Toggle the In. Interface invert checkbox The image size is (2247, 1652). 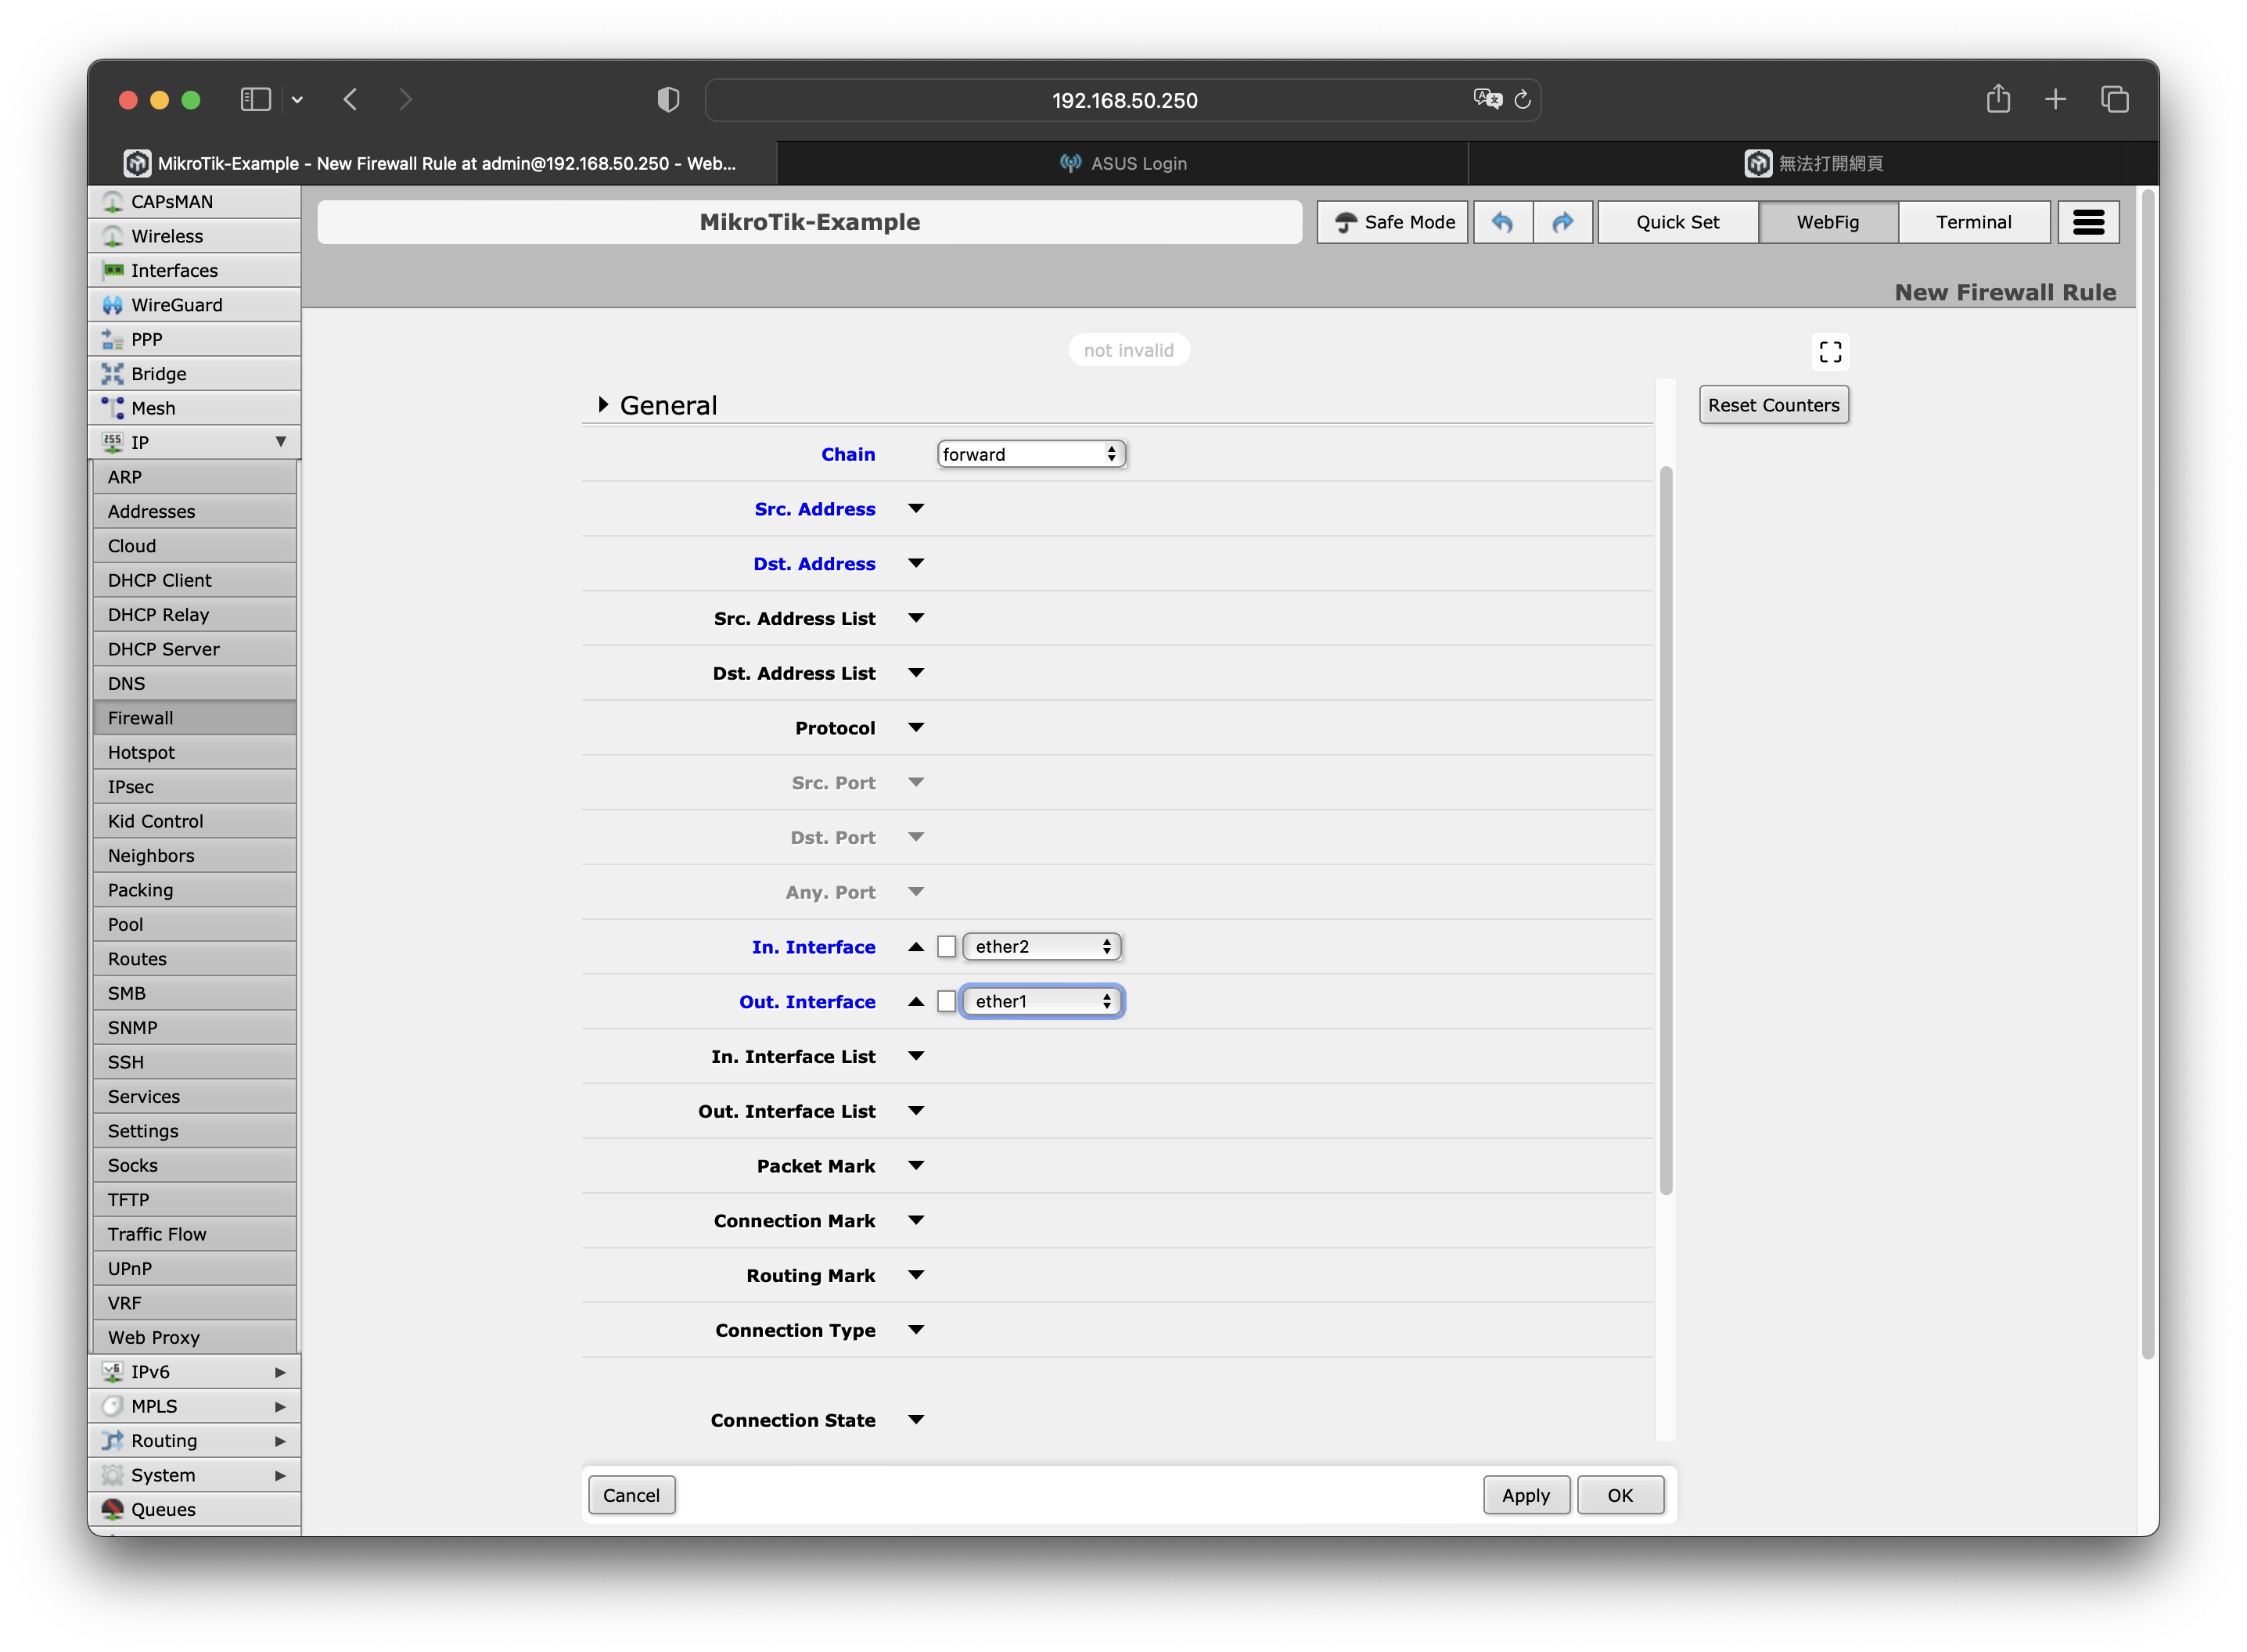[946, 947]
